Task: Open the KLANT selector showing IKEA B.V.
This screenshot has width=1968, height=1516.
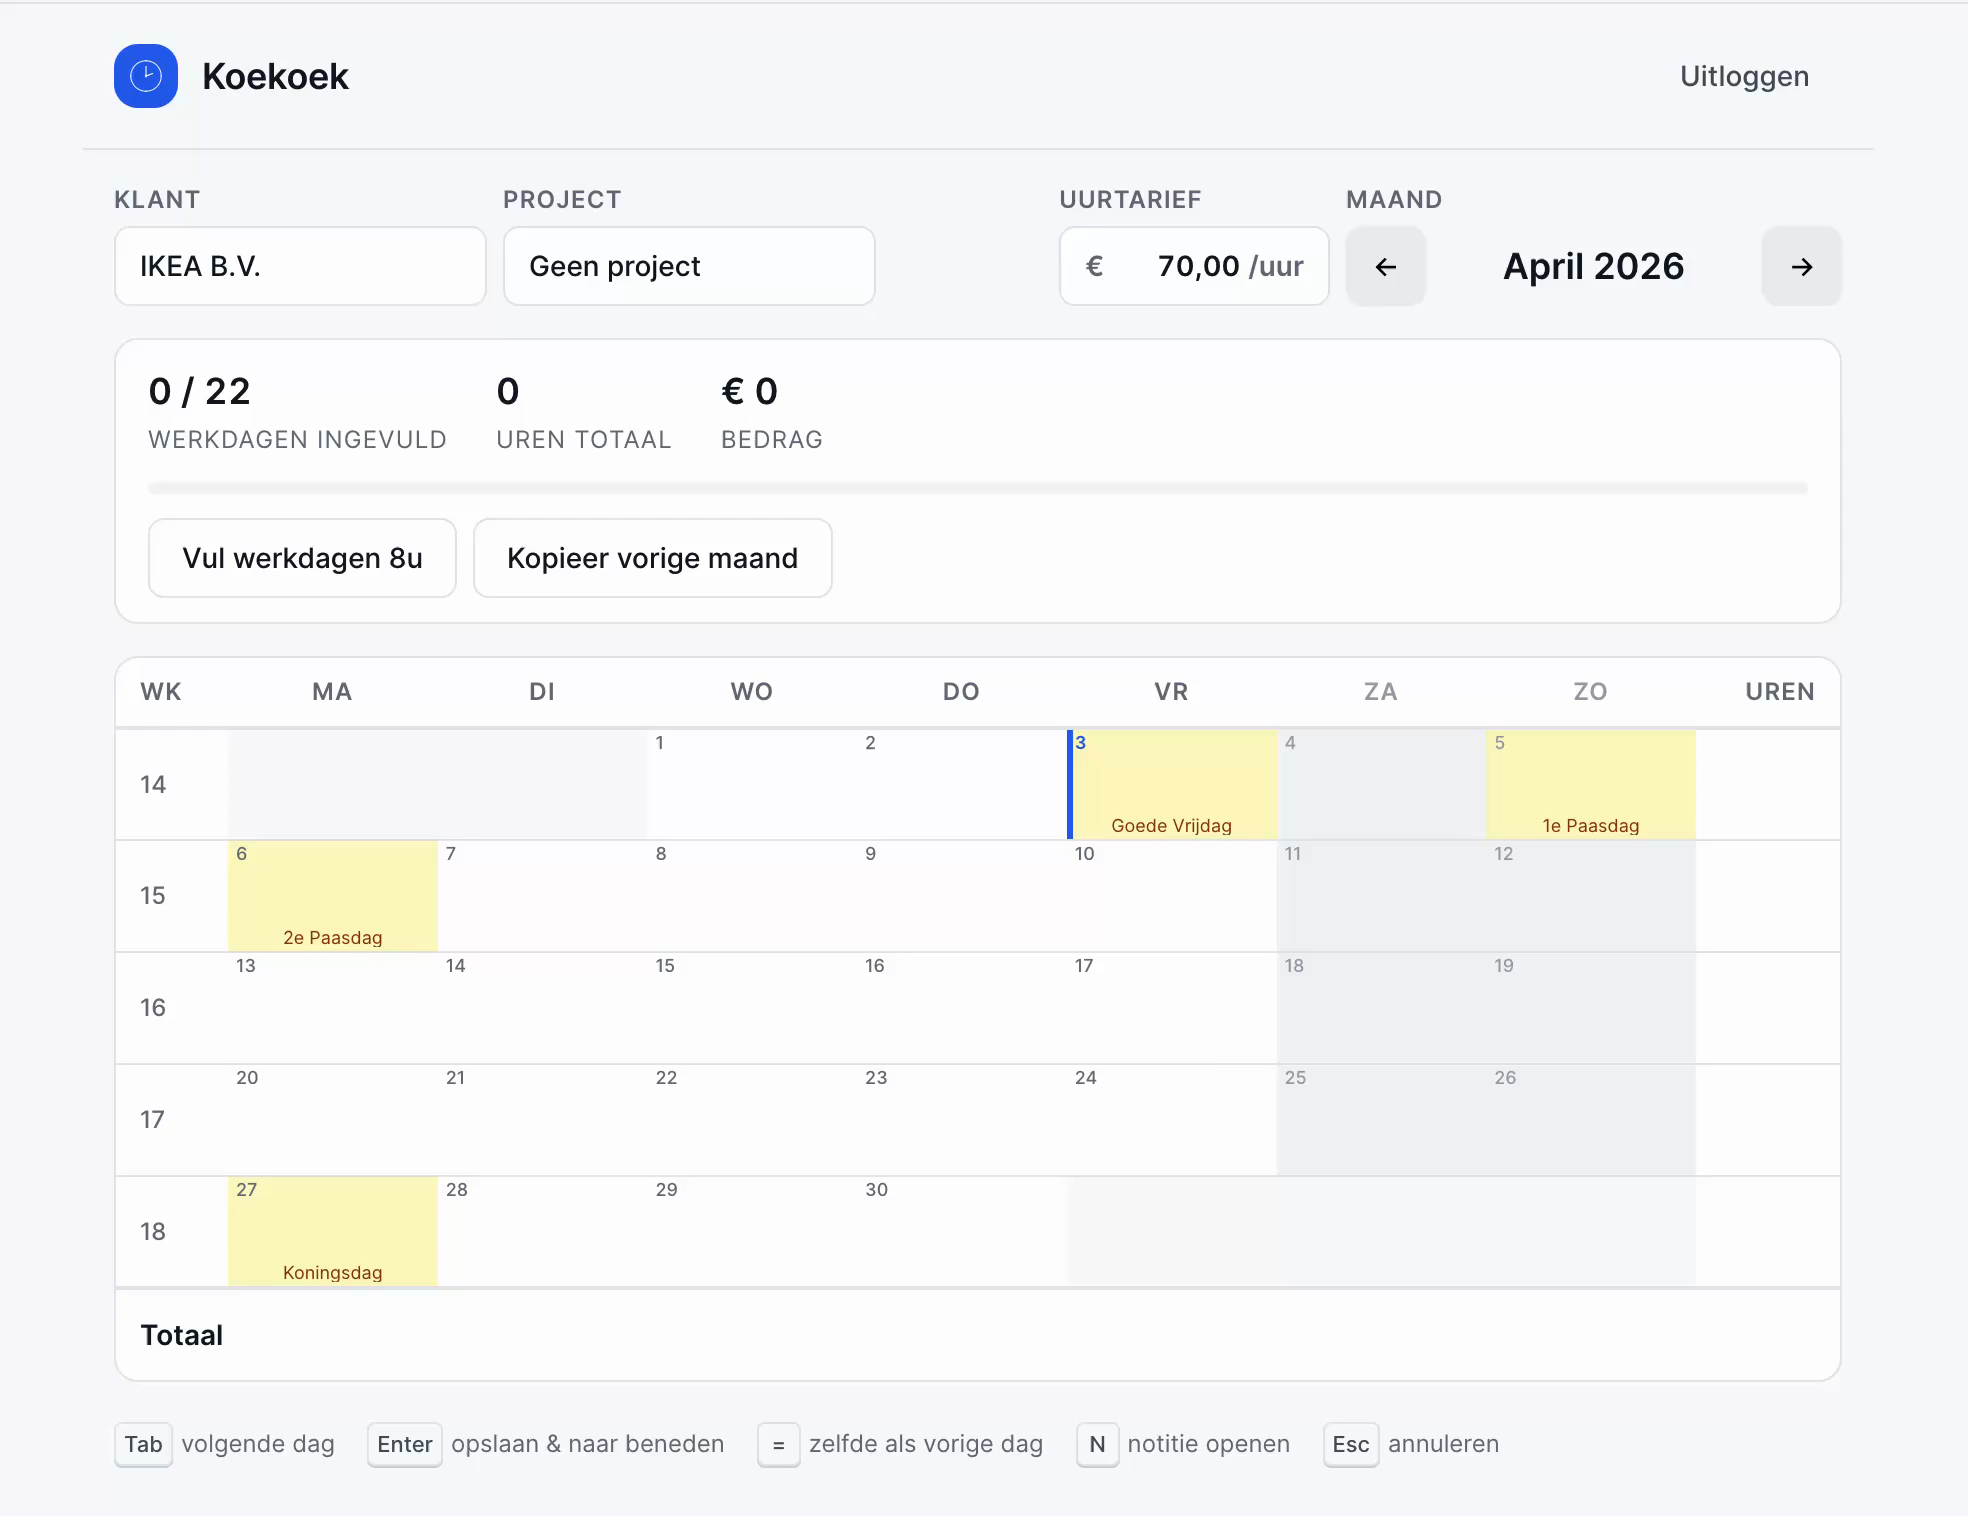Action: [299, 266]
